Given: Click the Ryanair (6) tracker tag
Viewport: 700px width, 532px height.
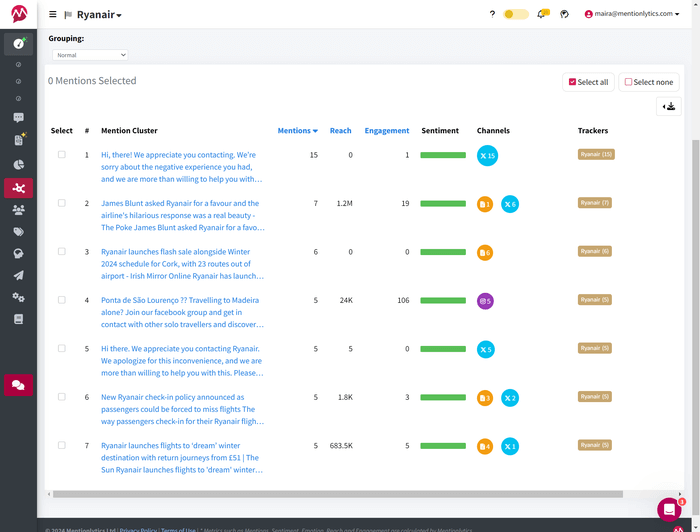Looking at the screenshot, I should click(x=595, y=251).
